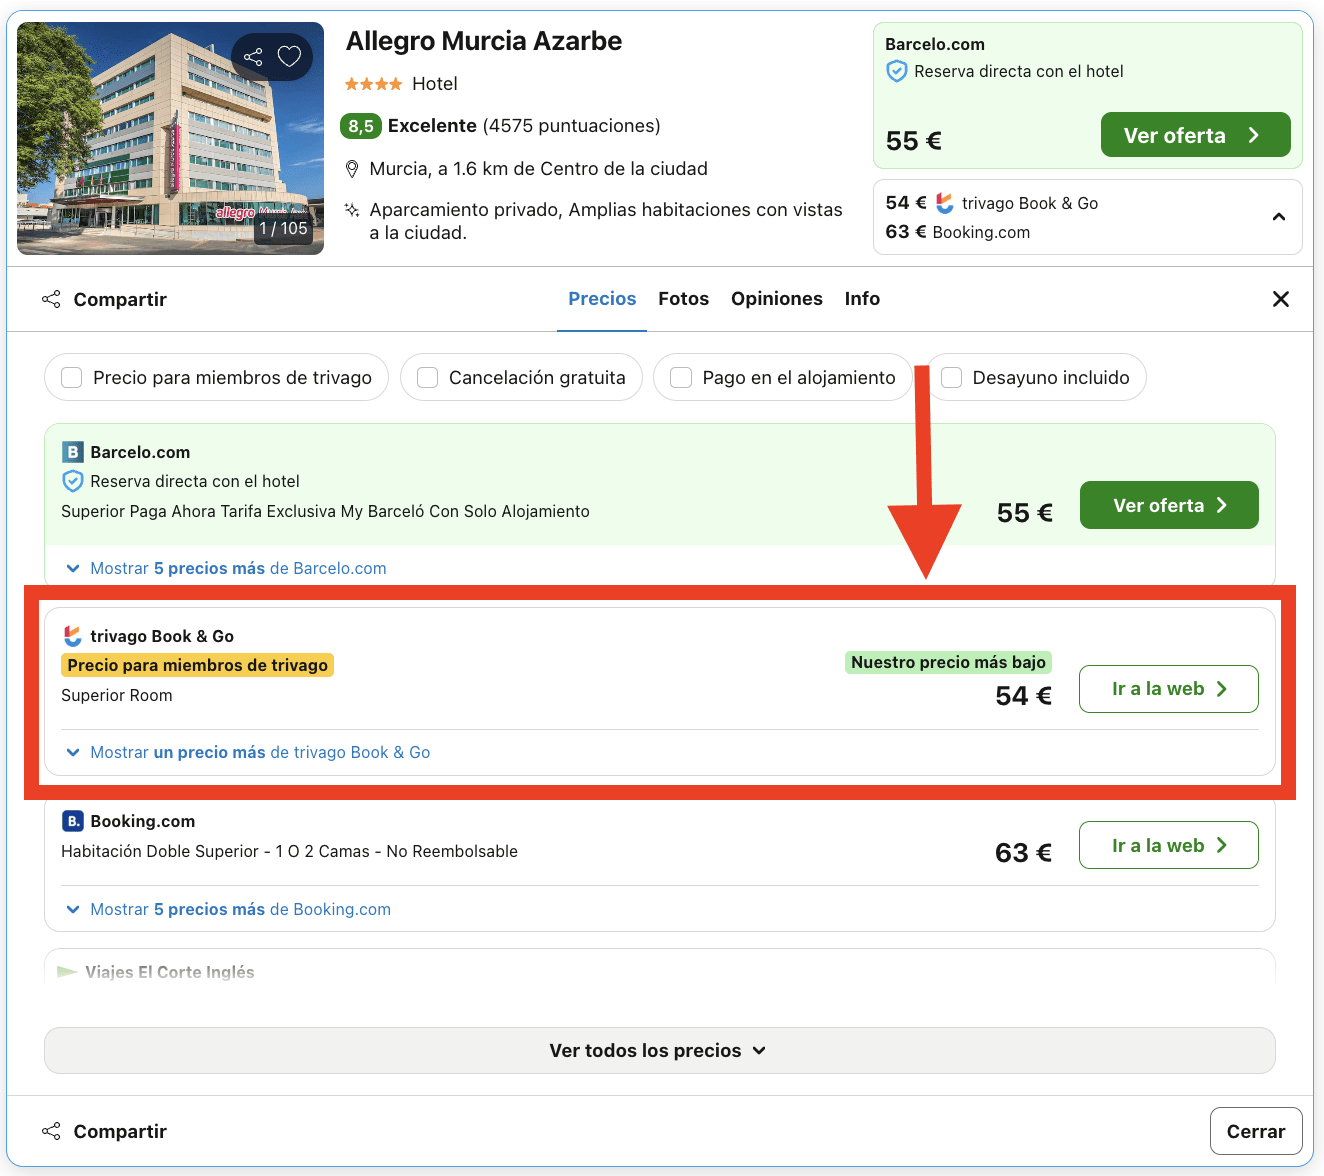Click shield icon beside Reserva directa in list

[73, 481]
